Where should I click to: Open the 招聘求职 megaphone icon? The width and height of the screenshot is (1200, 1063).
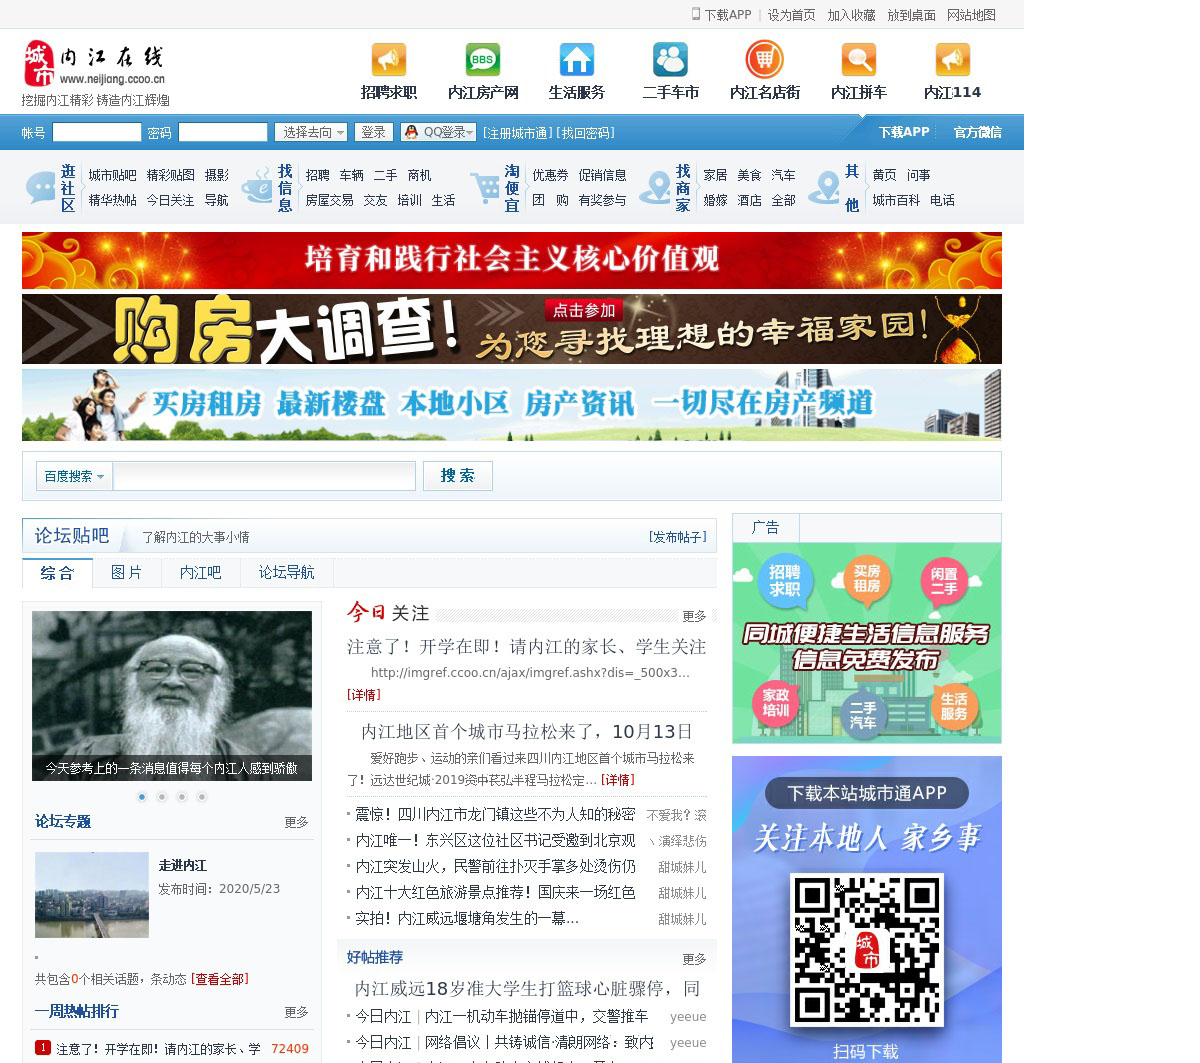[389, 60]
